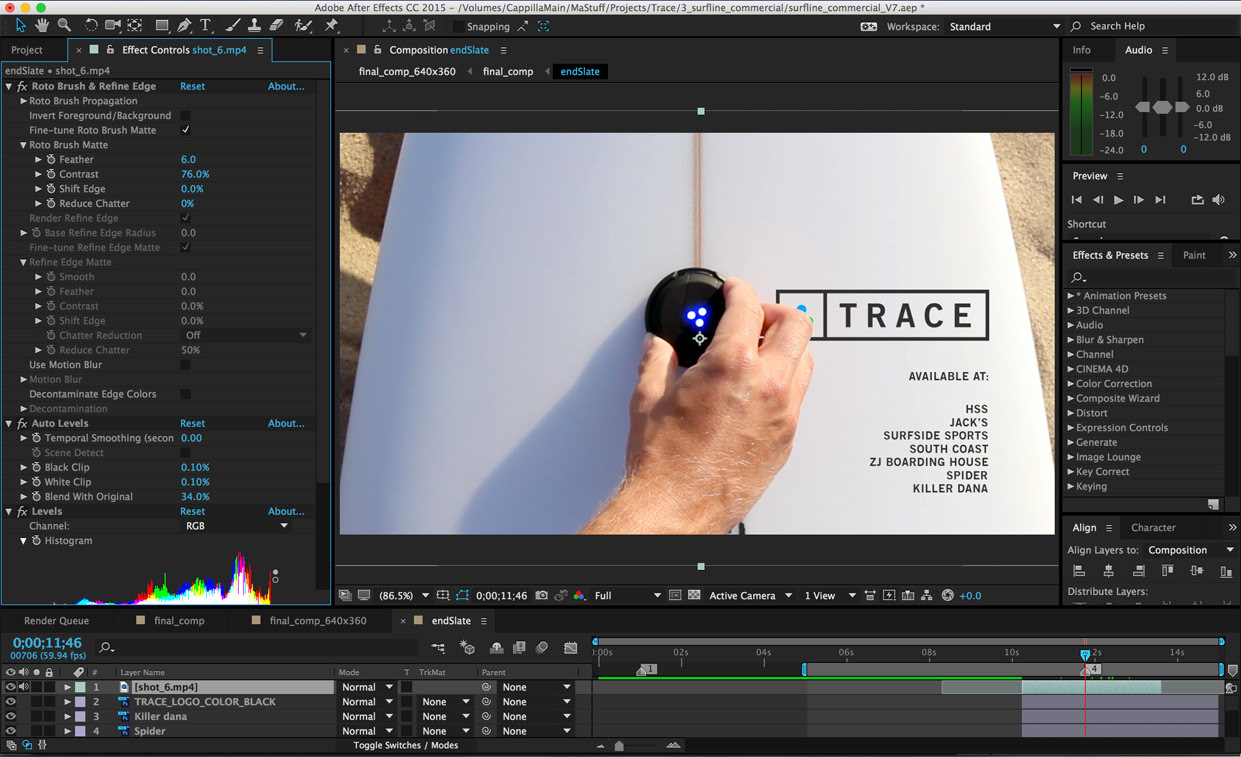This screenshot has height=757, width=1241.
Task: Click the mute audio speaker in Preview panel
Action: tap(1218, 200)
